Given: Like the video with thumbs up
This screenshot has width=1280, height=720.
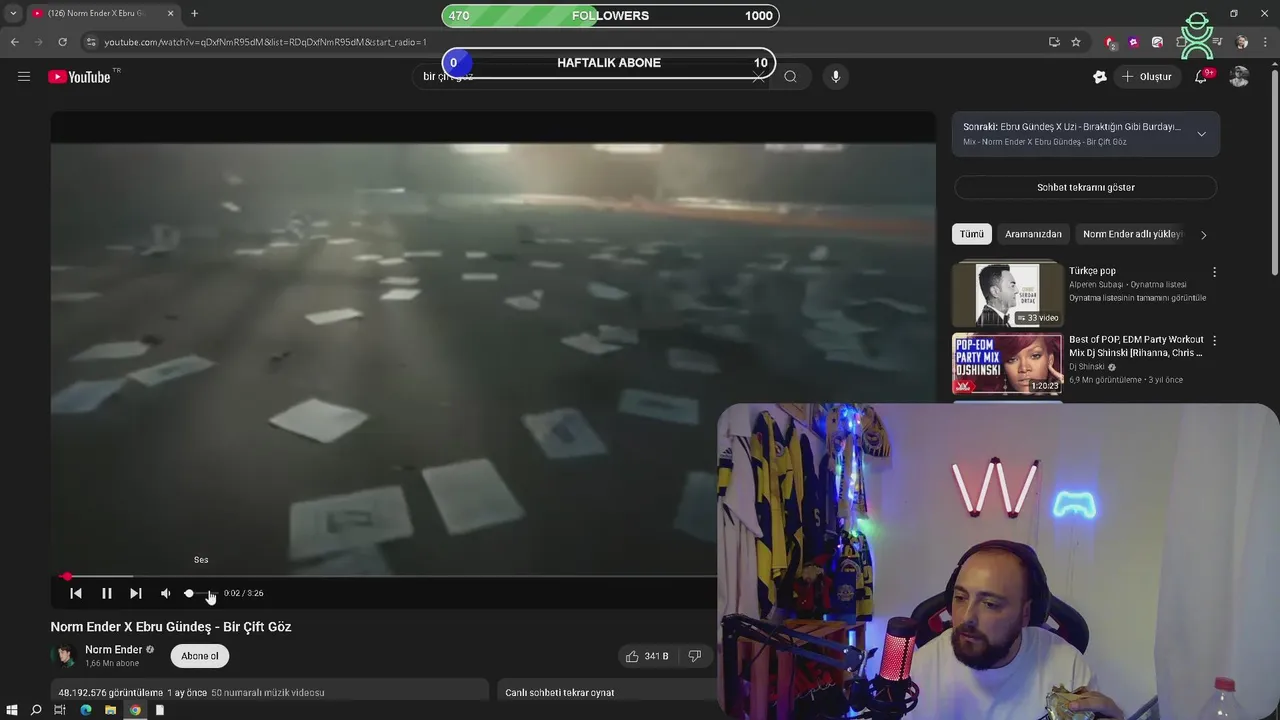Looking at the screenshot, I should coord(647,656).
